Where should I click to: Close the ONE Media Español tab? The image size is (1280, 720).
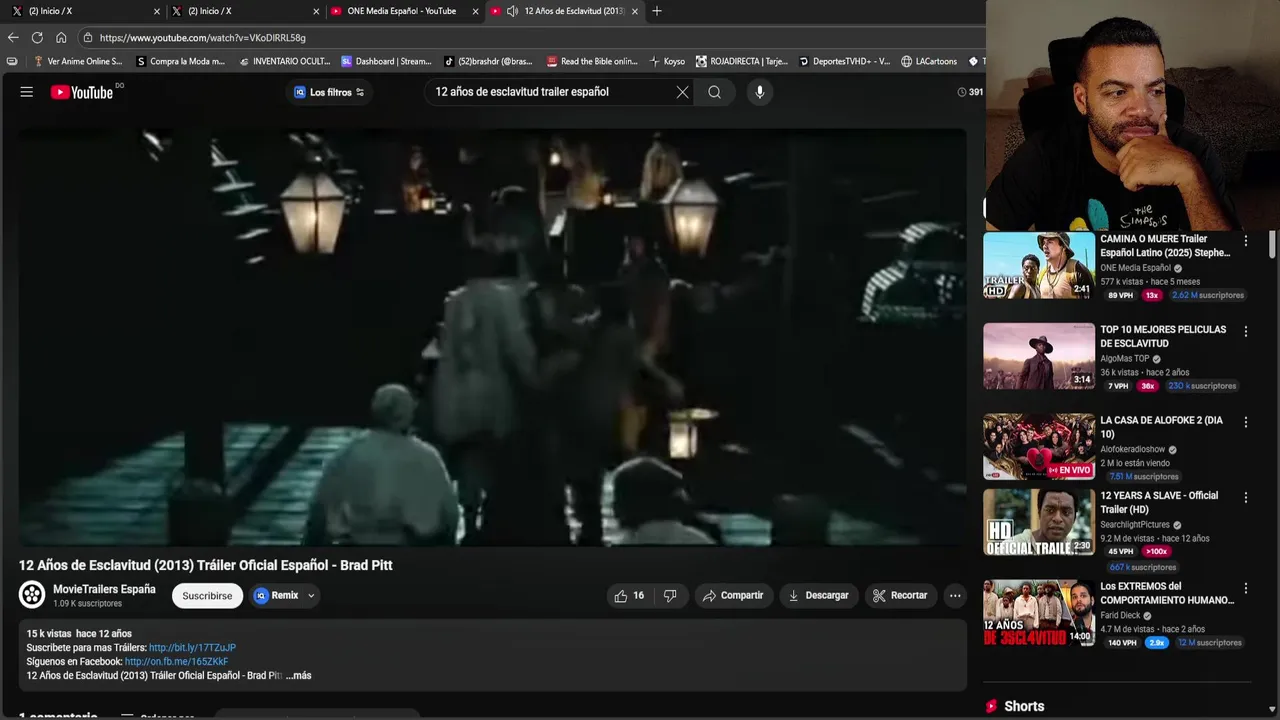click(x=475, y=11)
